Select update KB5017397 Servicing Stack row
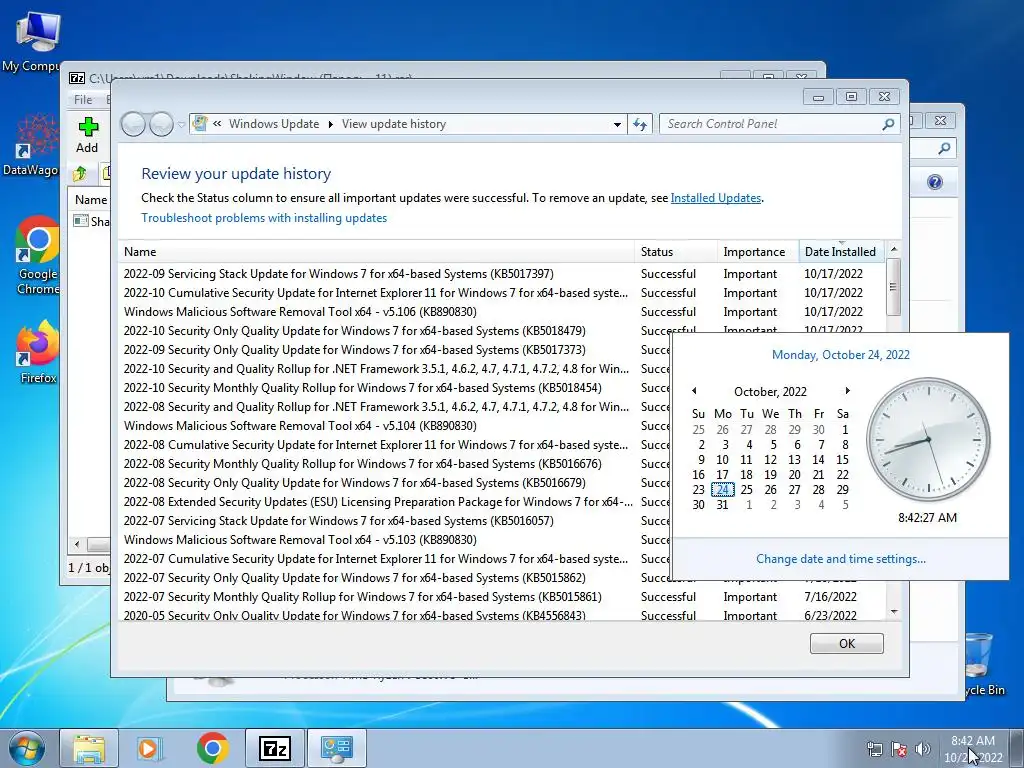 click(x=502, y=274)
